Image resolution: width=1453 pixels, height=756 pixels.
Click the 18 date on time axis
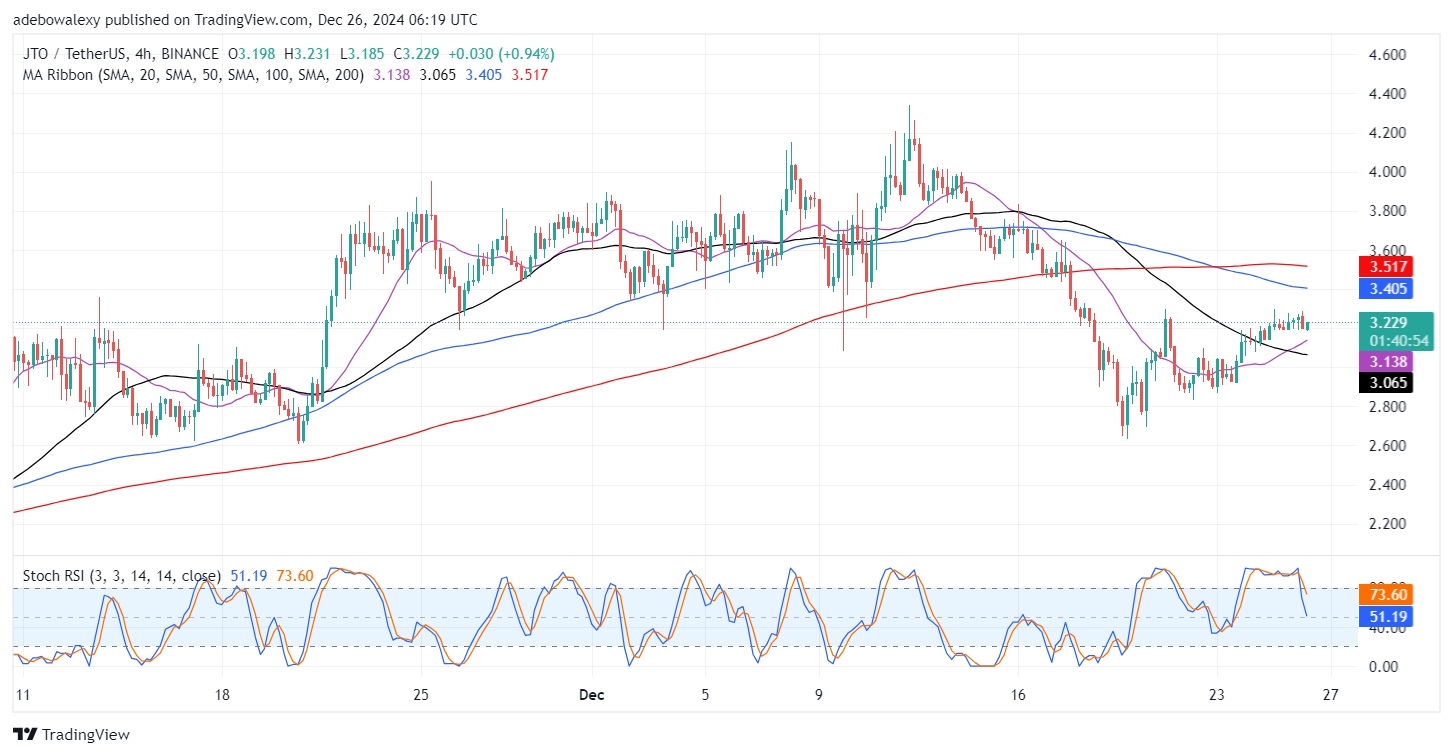[222, 694]
